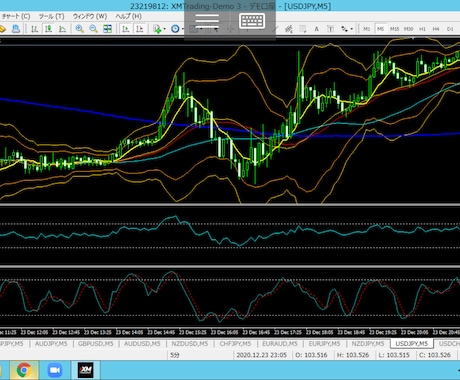Image resolution: width=460 pixels, height=380 pixels.
Task: Click the O: 103.516 status value
Action: coord(311,355)
